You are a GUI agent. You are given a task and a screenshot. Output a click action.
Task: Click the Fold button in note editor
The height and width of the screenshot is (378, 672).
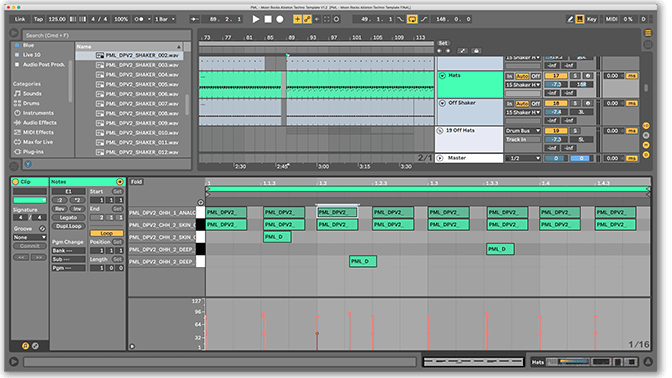[136, 182]
